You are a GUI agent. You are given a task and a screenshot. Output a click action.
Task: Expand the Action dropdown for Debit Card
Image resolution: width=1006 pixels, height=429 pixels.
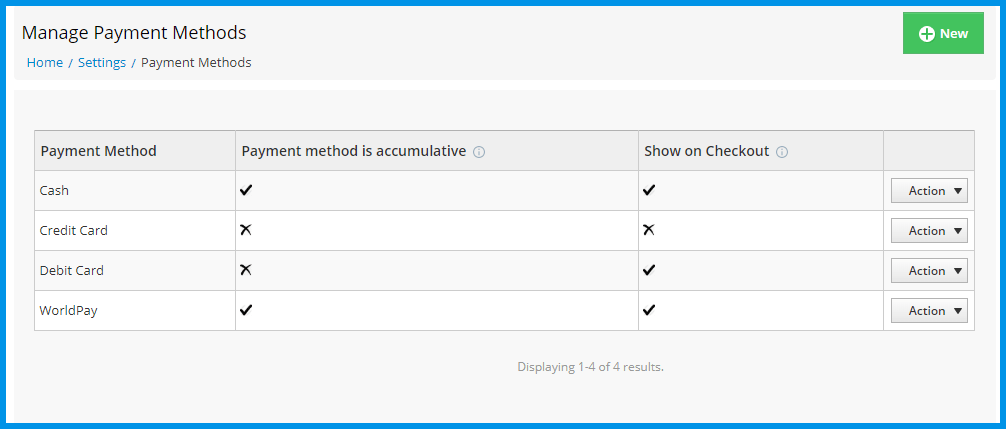click(929, 271)
